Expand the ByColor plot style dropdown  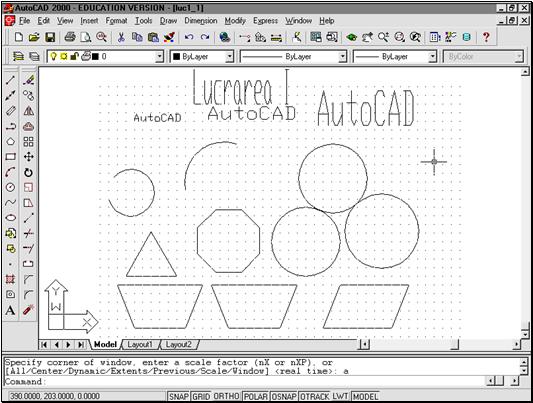pos(518,57)
